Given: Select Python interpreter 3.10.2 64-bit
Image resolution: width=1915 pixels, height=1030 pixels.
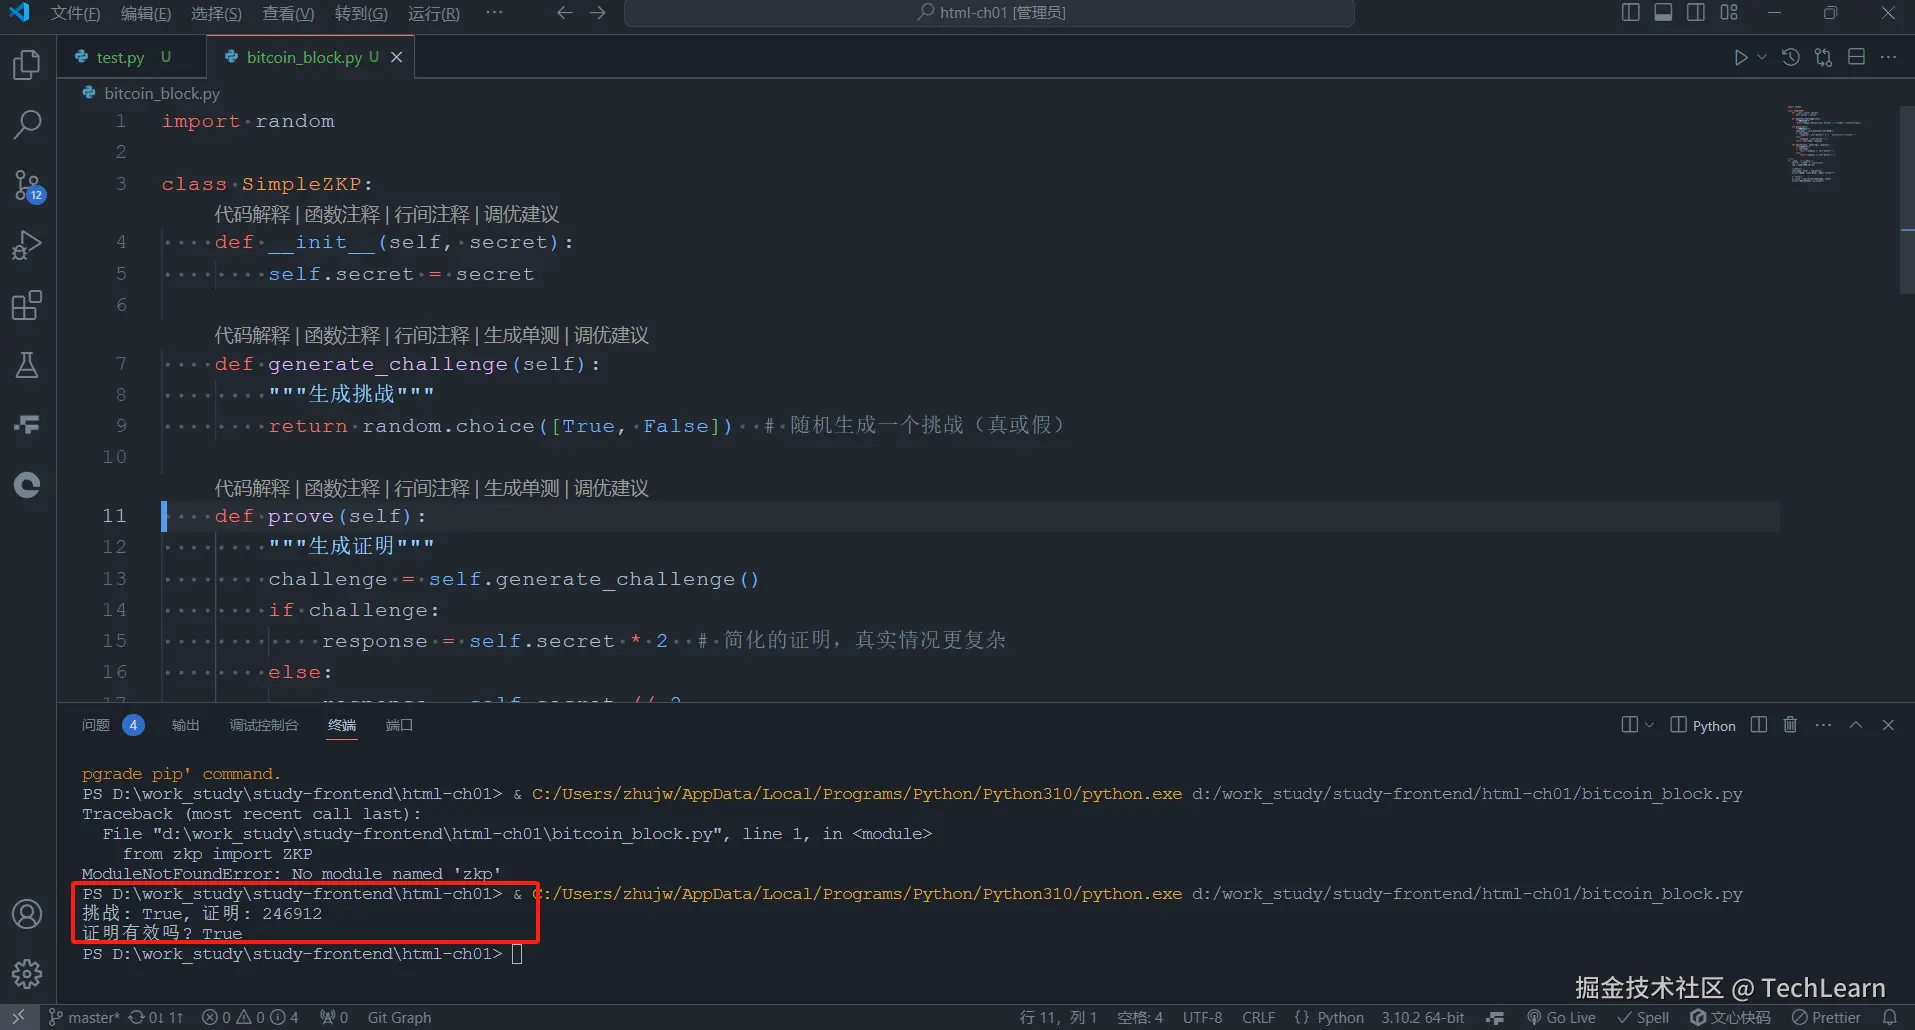Looking at the screenshot, I should tap(1423, 1017).
